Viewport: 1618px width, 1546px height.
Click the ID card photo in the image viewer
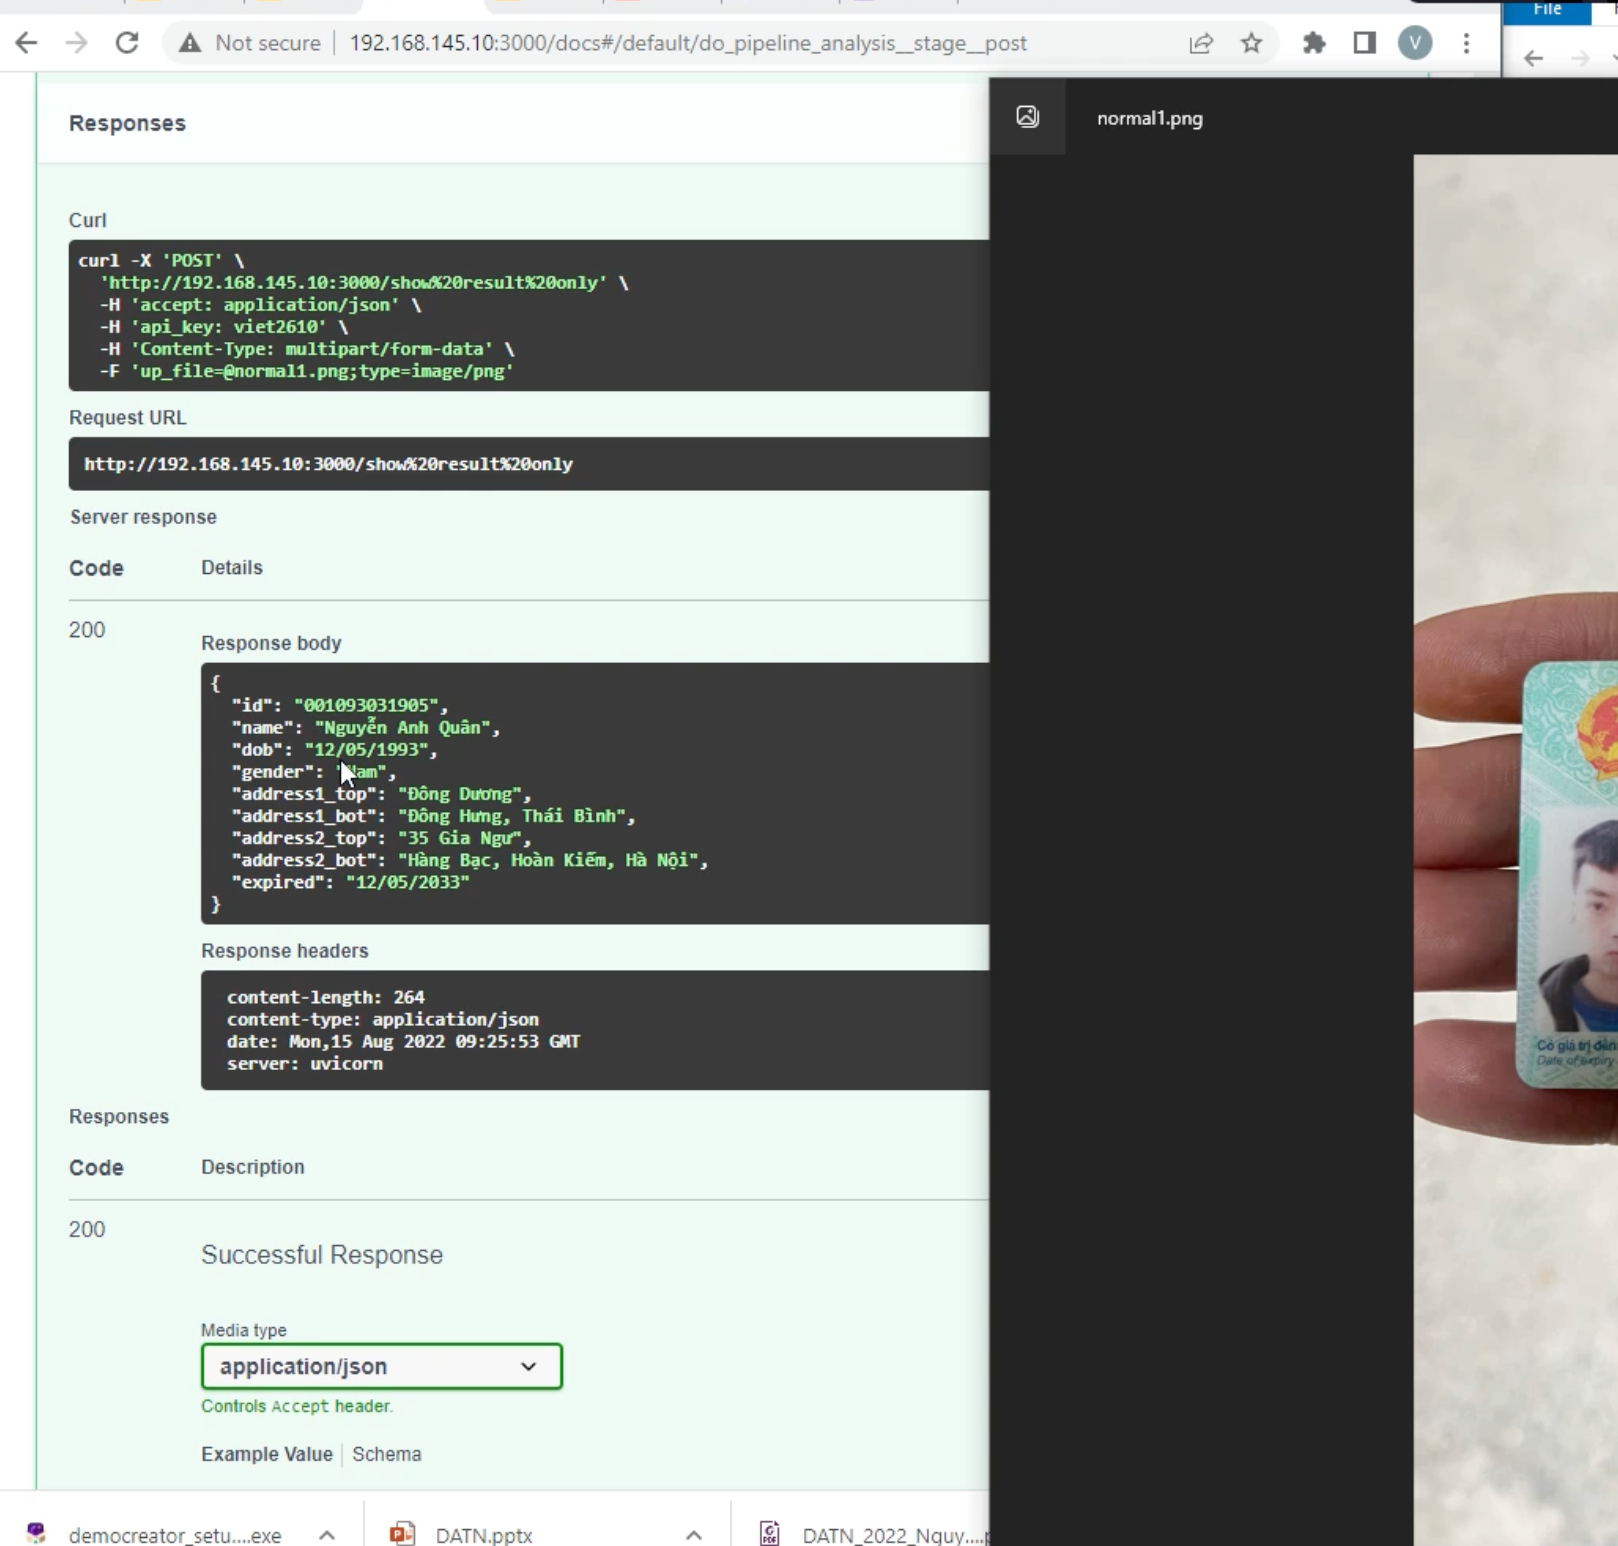1567,875
